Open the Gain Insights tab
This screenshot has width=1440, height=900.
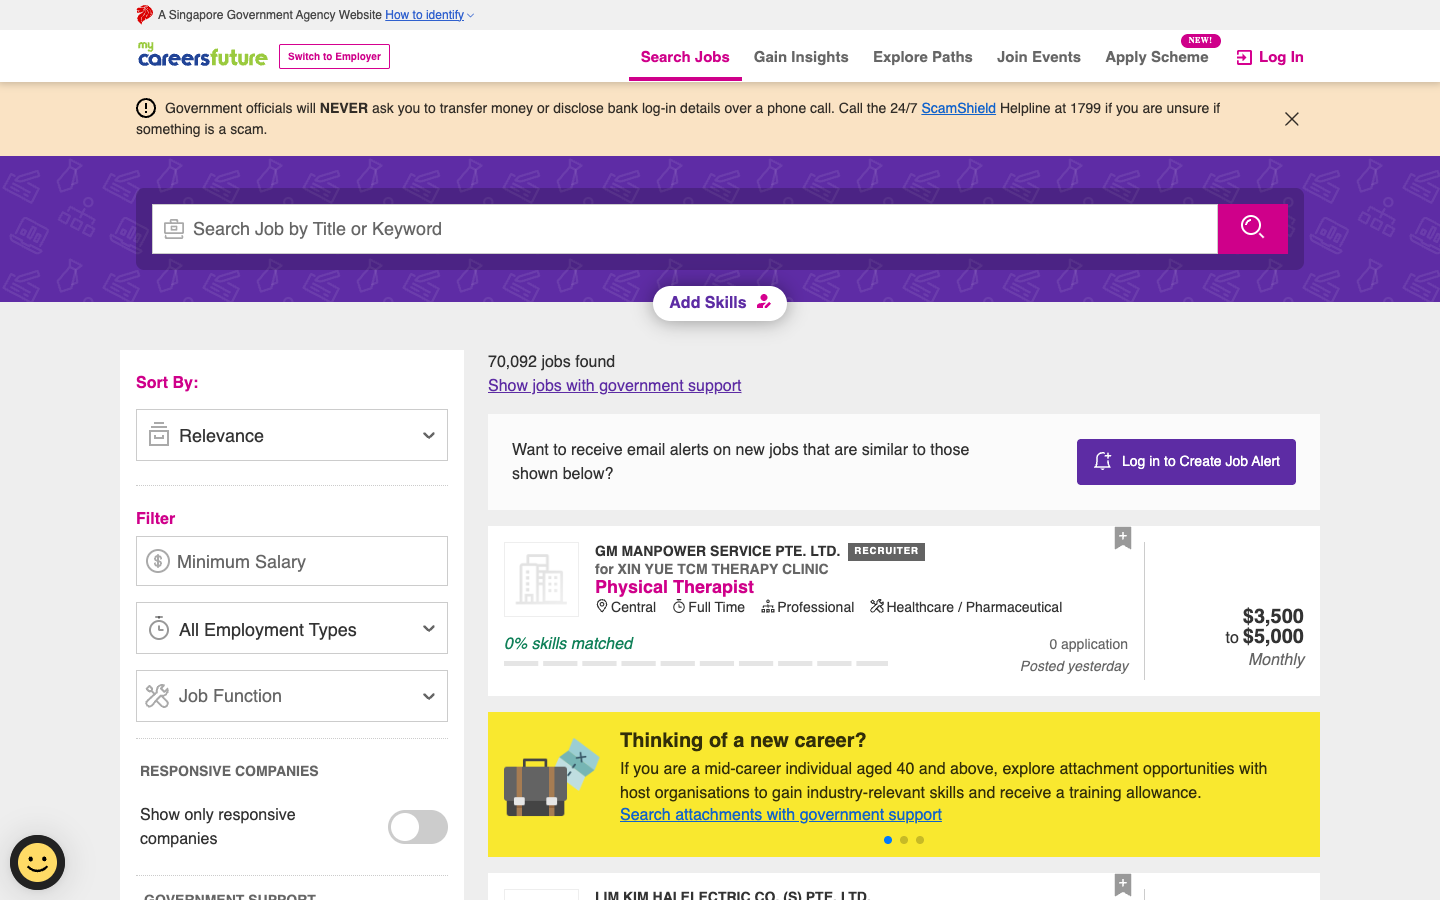pos(801,57)
